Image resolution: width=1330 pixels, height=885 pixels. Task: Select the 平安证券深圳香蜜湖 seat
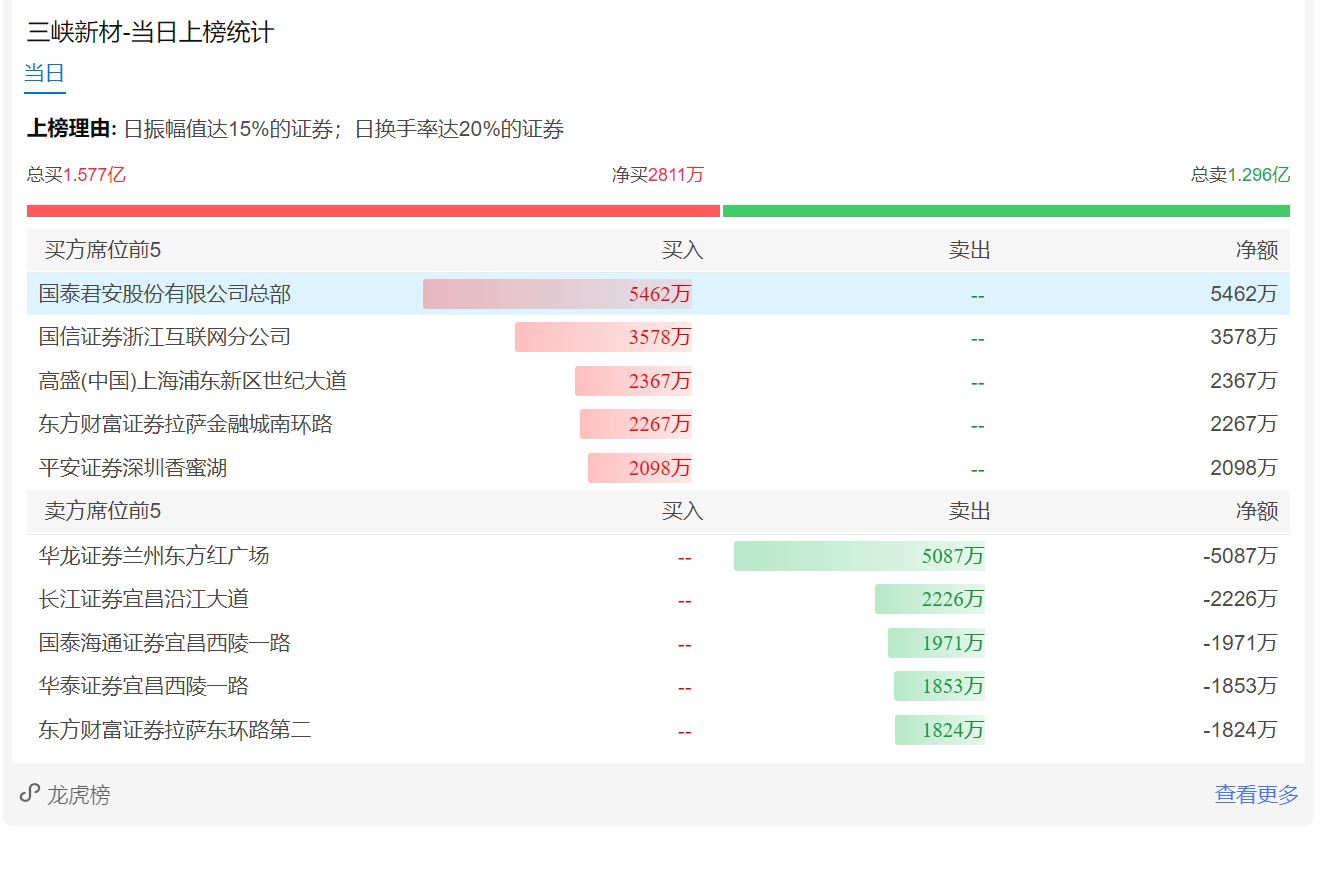click(x=133, y=468)
